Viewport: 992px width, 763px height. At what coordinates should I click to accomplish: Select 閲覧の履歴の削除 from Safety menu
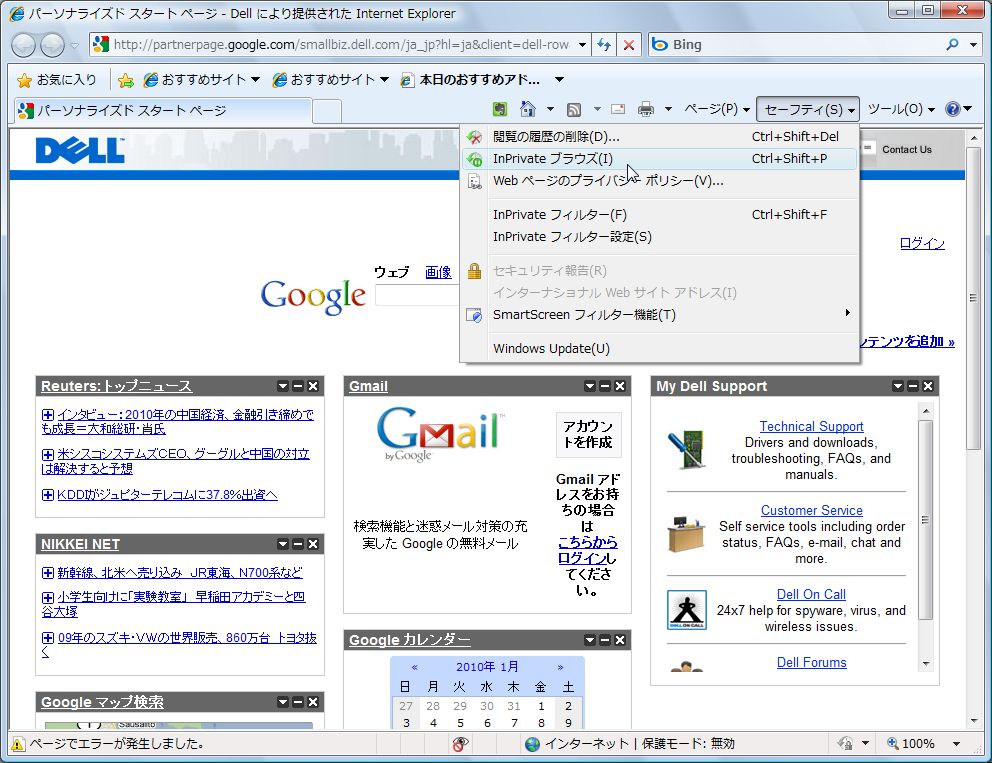point(660,137)
